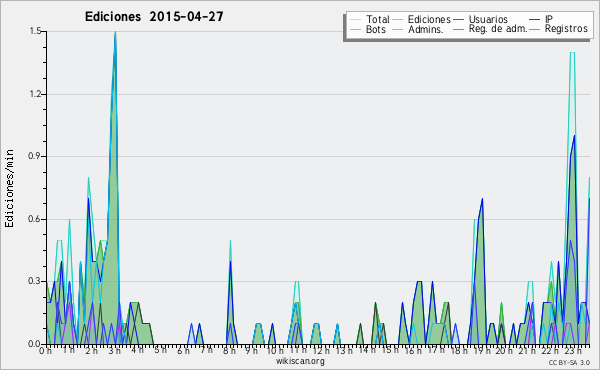The height and width of the screenshot is (370, 600).
Task: Click the Admins. legend label
Action: [x=426, y=29]
